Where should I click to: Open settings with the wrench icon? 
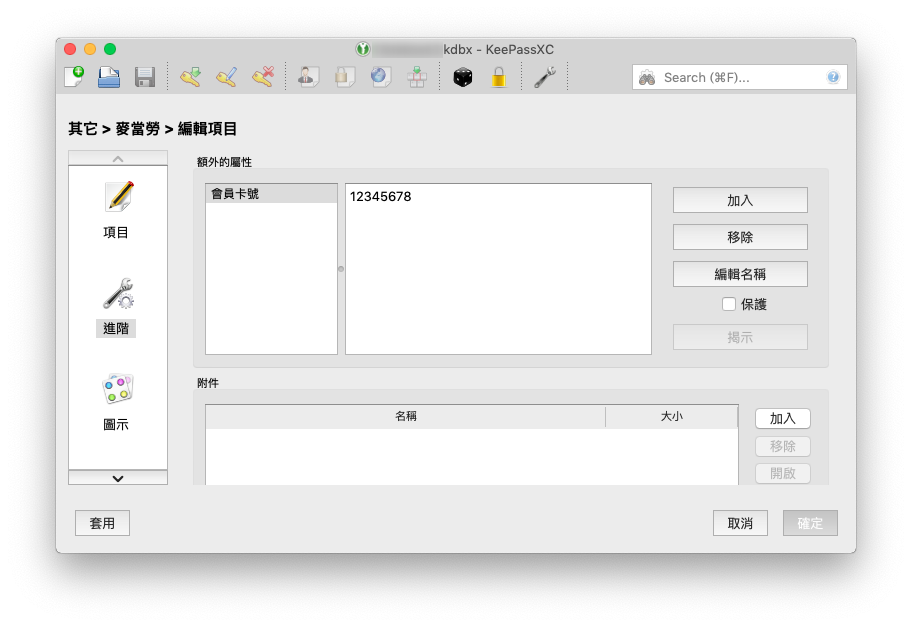tap(544, 77)
